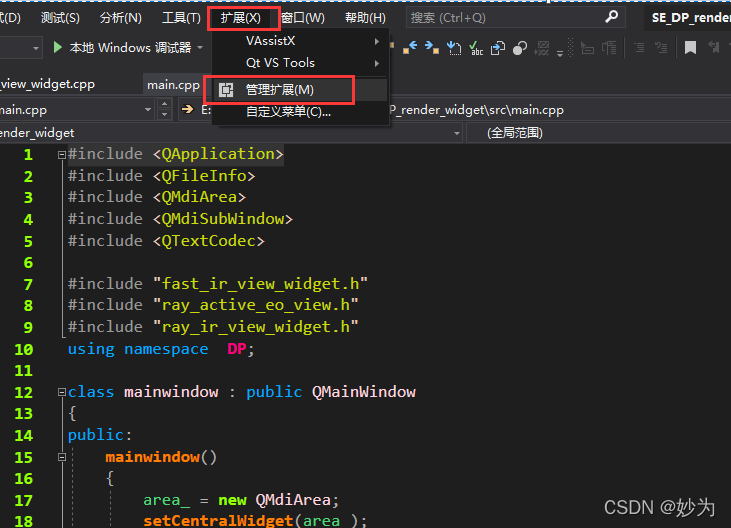Open the main.cpp file selector dropdown
Viewport: 731px width, 528px height.
147,110
